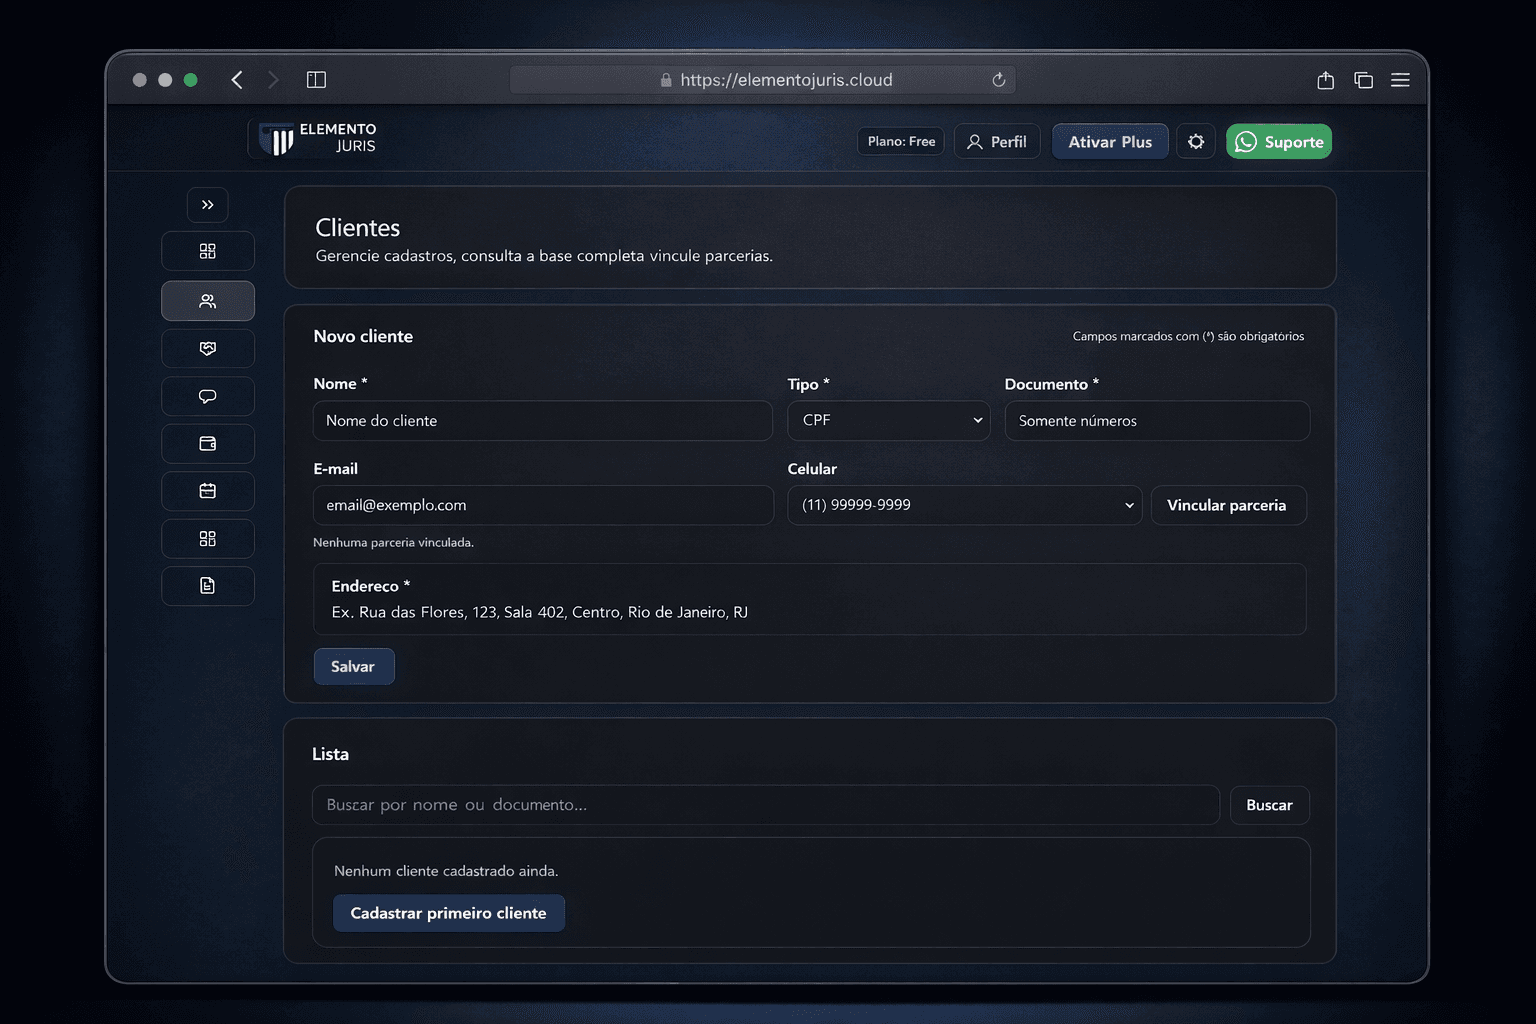The image size is (1536, 1024).
Task: Open partnerships via the handshake sidebar icon
Action: tap(207, 349)
